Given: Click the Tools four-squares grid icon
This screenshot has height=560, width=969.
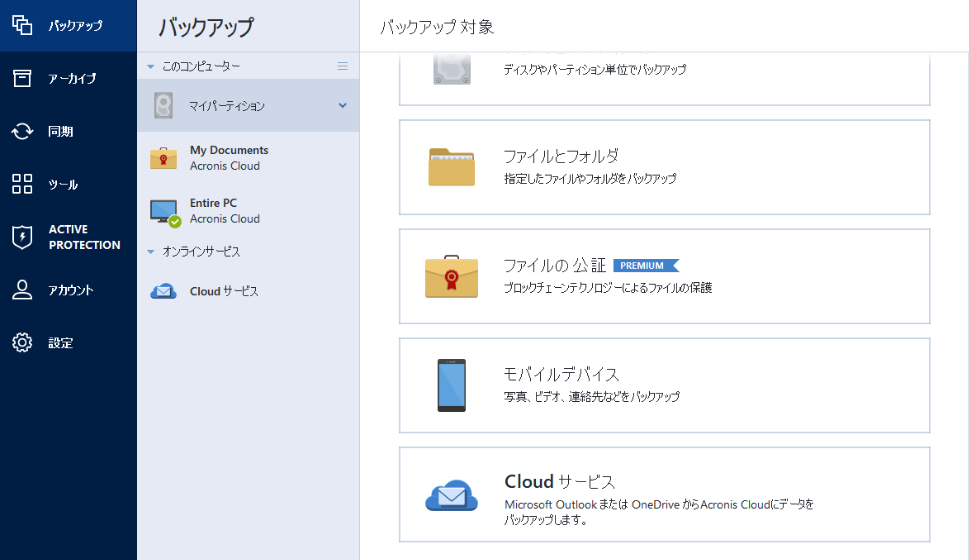Looking at the screenshot, I should [22, 184].
